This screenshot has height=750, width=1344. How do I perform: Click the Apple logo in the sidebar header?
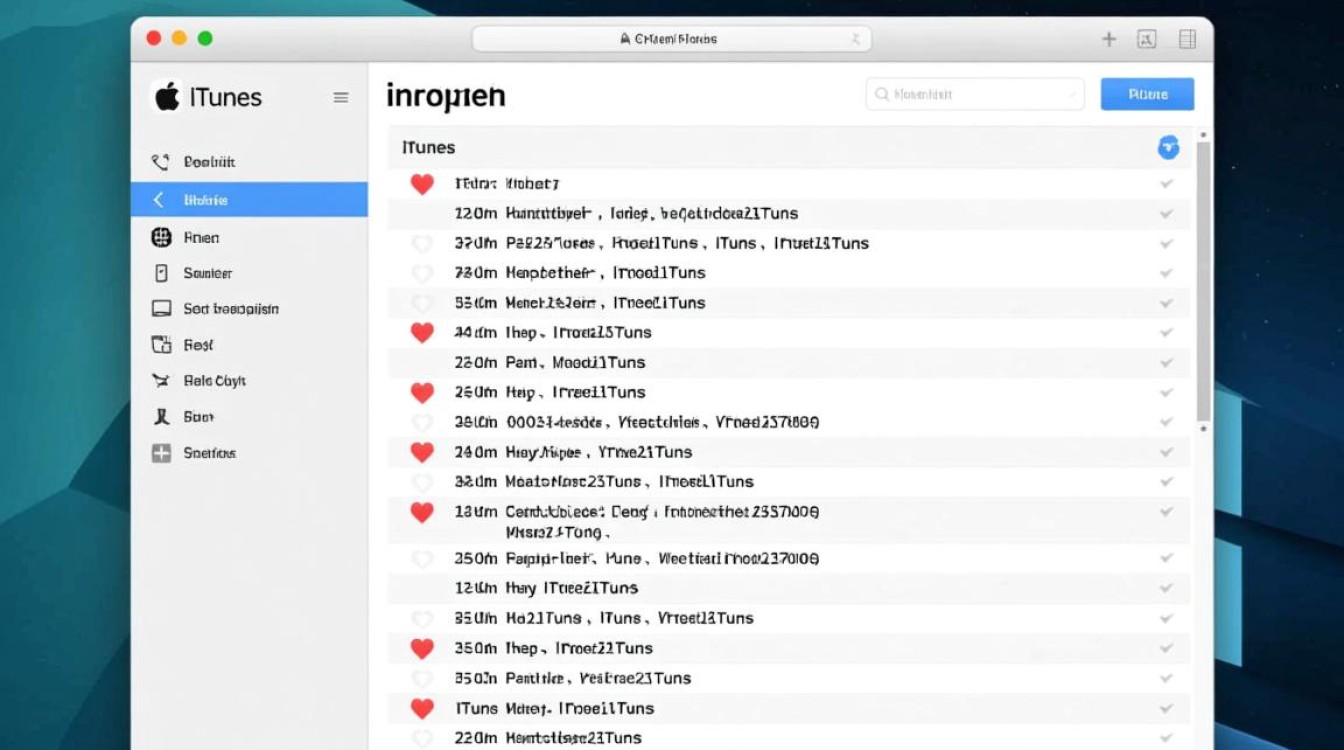point(167,97)
